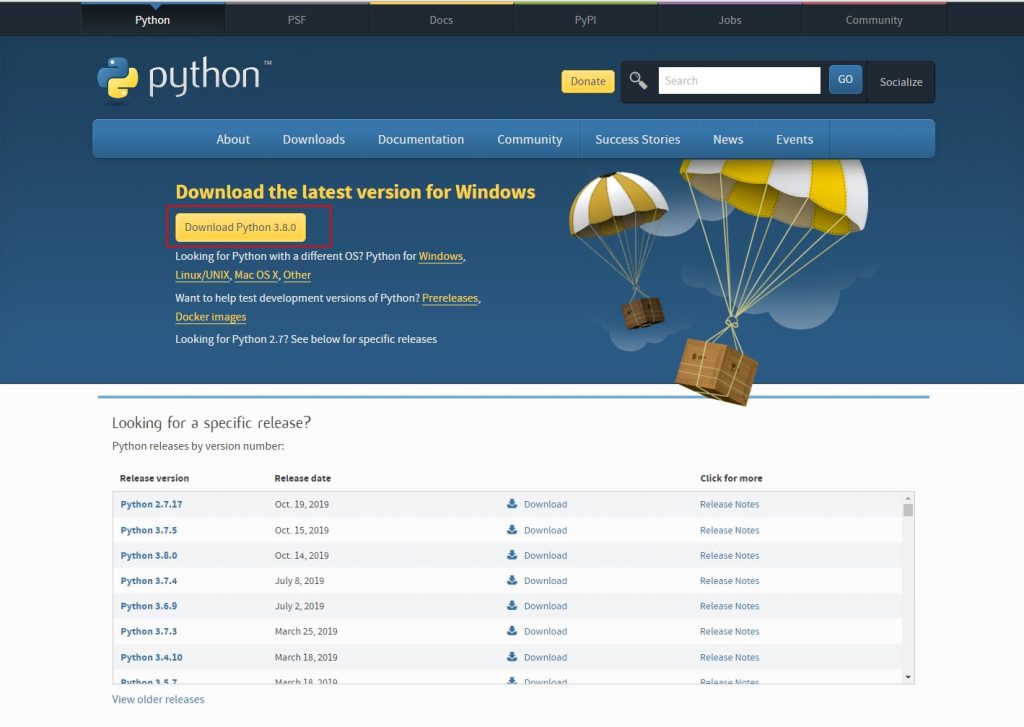Viewport: 1024px width, 727px height.
Task: Click scroll down arrow of releases list
Action: point(908,677)
